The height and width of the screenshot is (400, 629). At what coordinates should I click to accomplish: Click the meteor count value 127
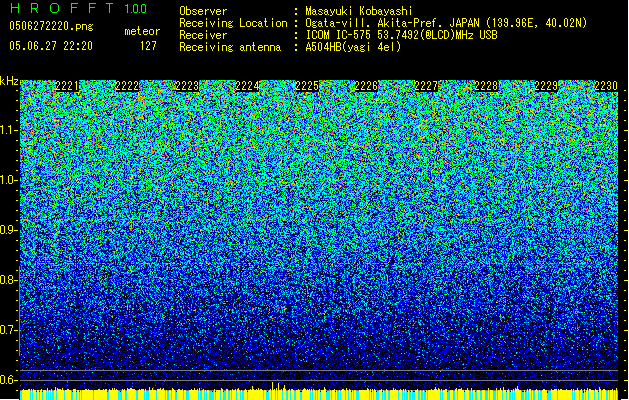point(148,46)
